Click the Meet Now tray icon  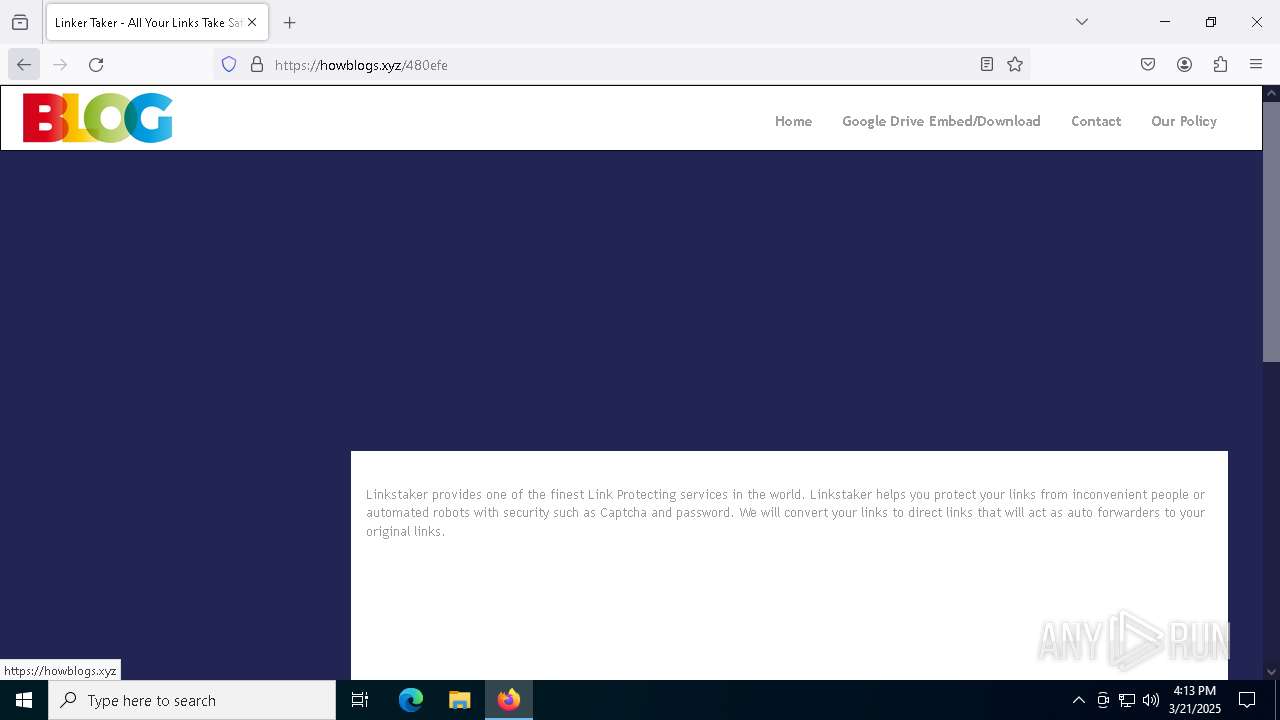click(1103, 700)
